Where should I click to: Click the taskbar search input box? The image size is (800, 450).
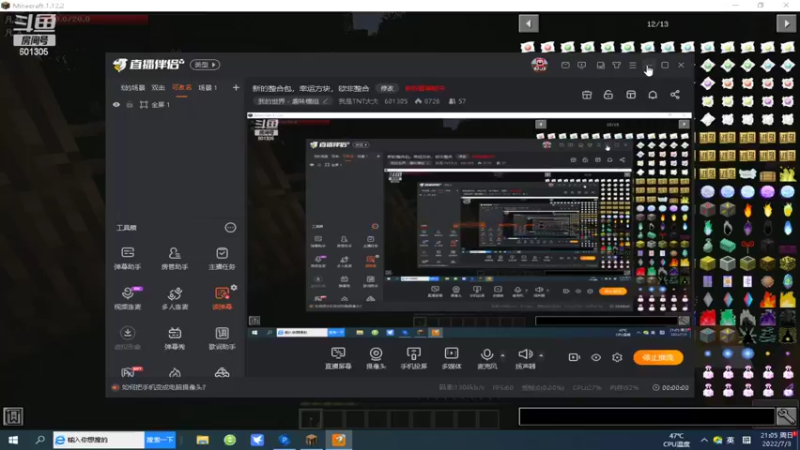pos(99,440)
